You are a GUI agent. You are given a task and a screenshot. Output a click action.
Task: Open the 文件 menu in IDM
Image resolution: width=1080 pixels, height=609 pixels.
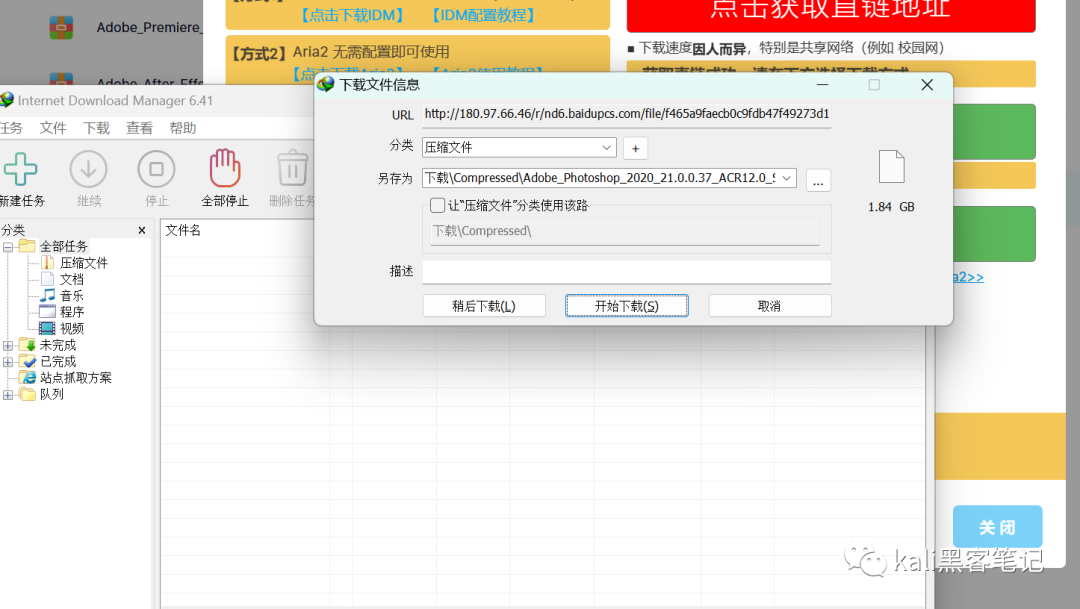53,128
